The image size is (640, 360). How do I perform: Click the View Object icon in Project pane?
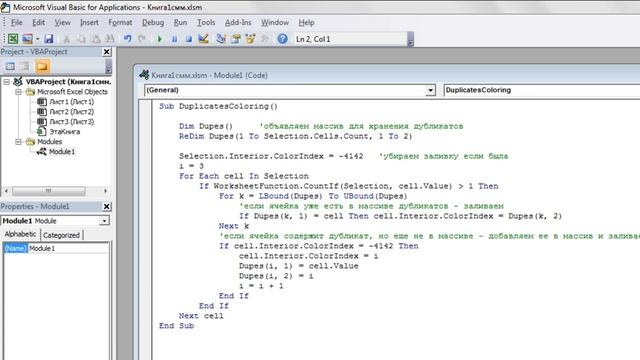click(x=25, y=66)
